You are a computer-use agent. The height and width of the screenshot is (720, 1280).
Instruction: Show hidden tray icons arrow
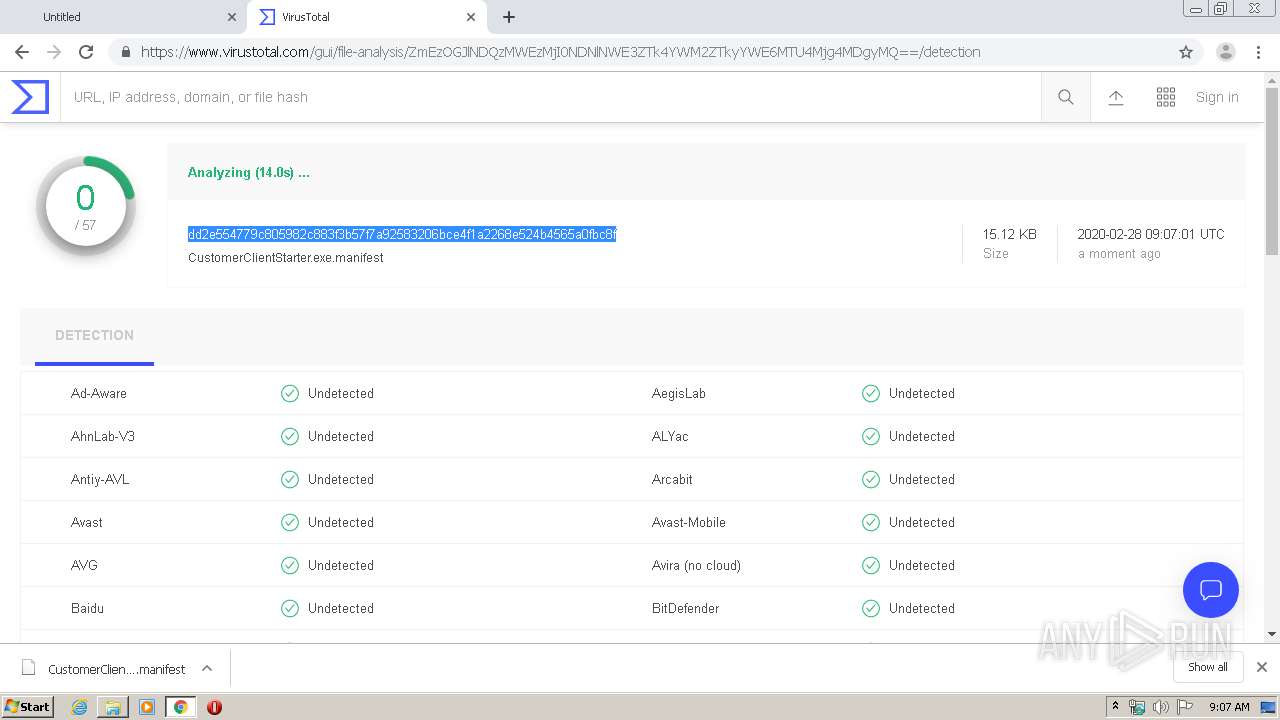click(x=1115, y=707)
